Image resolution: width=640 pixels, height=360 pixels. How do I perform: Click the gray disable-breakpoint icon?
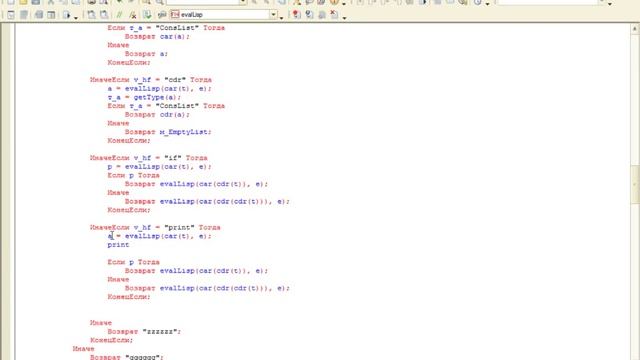tap(322, 15)
